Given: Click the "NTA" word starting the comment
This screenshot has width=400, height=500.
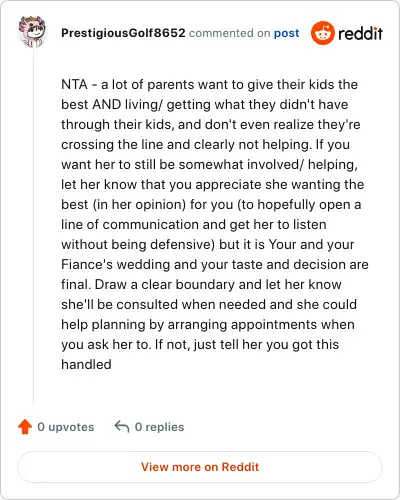Looking at the screenshot, I should [74, 84].
